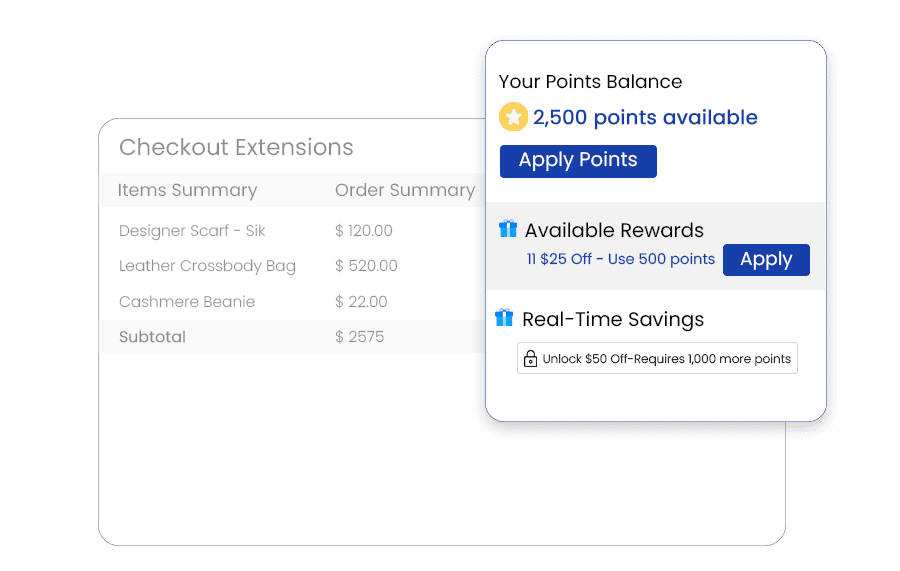The width and height of the screenshot is (900, 571).
Task: Click the gift icon beside Real-Time Savings
Action: click(x=505, y=319)
